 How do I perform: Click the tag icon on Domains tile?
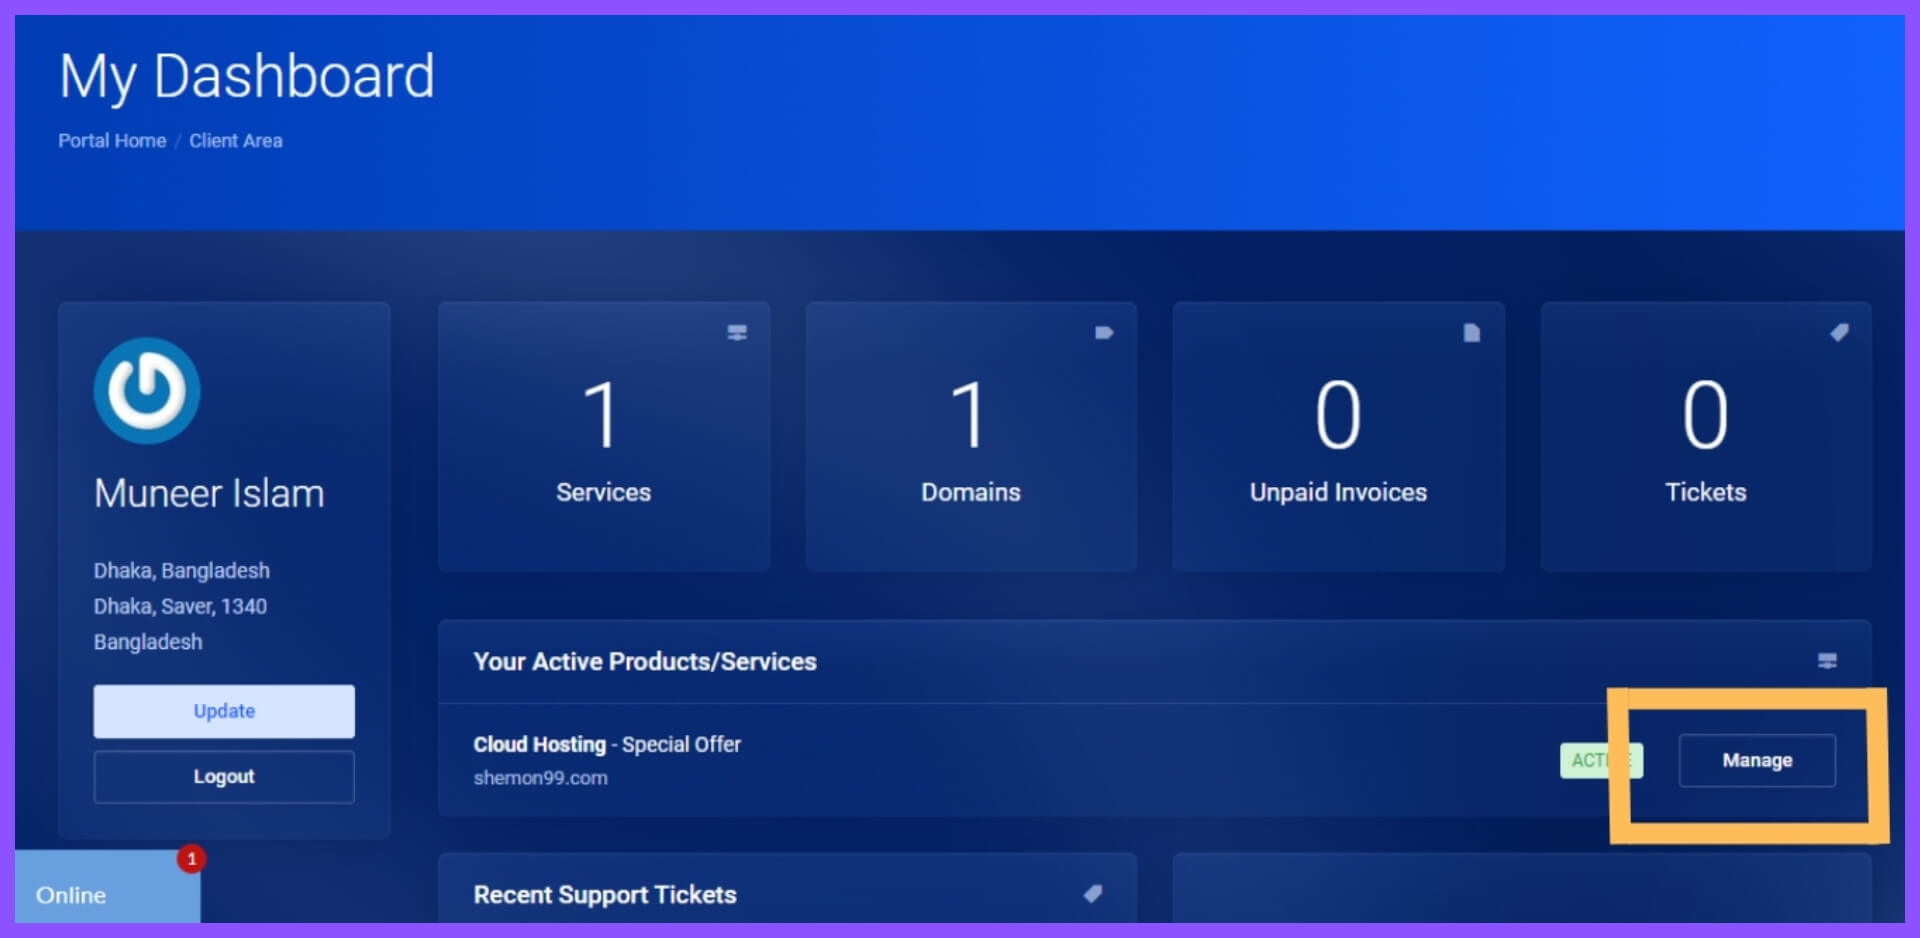(x=1104, y=333)
